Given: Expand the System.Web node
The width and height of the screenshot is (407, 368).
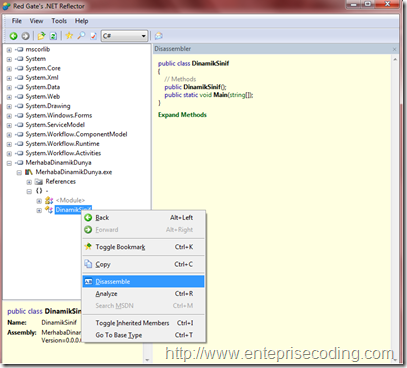Looking at the screenshot, I should tap(9, 97).
